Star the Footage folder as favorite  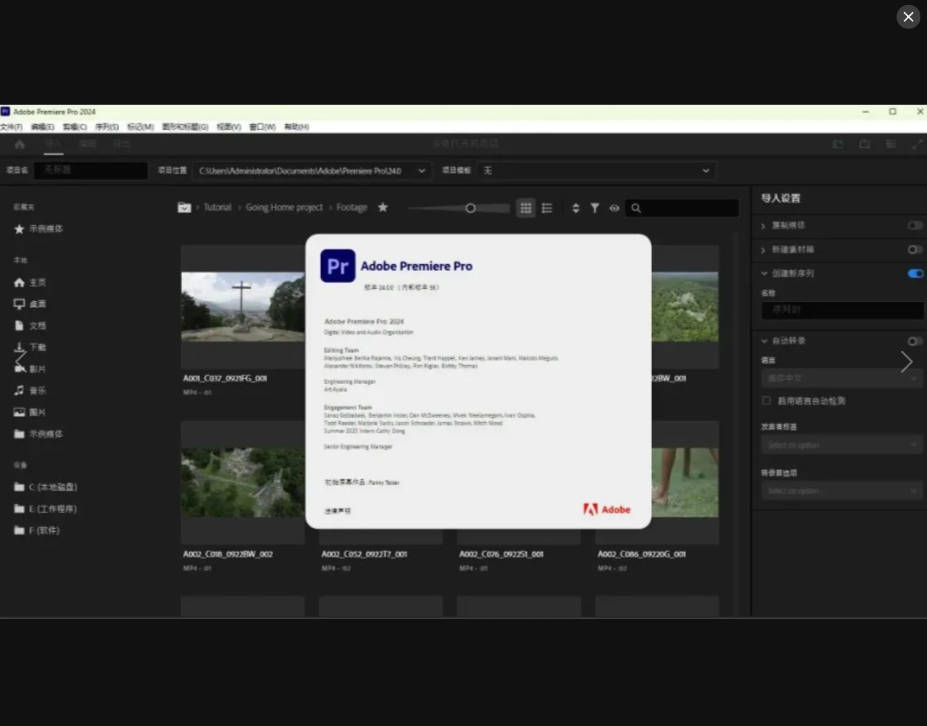381,207
